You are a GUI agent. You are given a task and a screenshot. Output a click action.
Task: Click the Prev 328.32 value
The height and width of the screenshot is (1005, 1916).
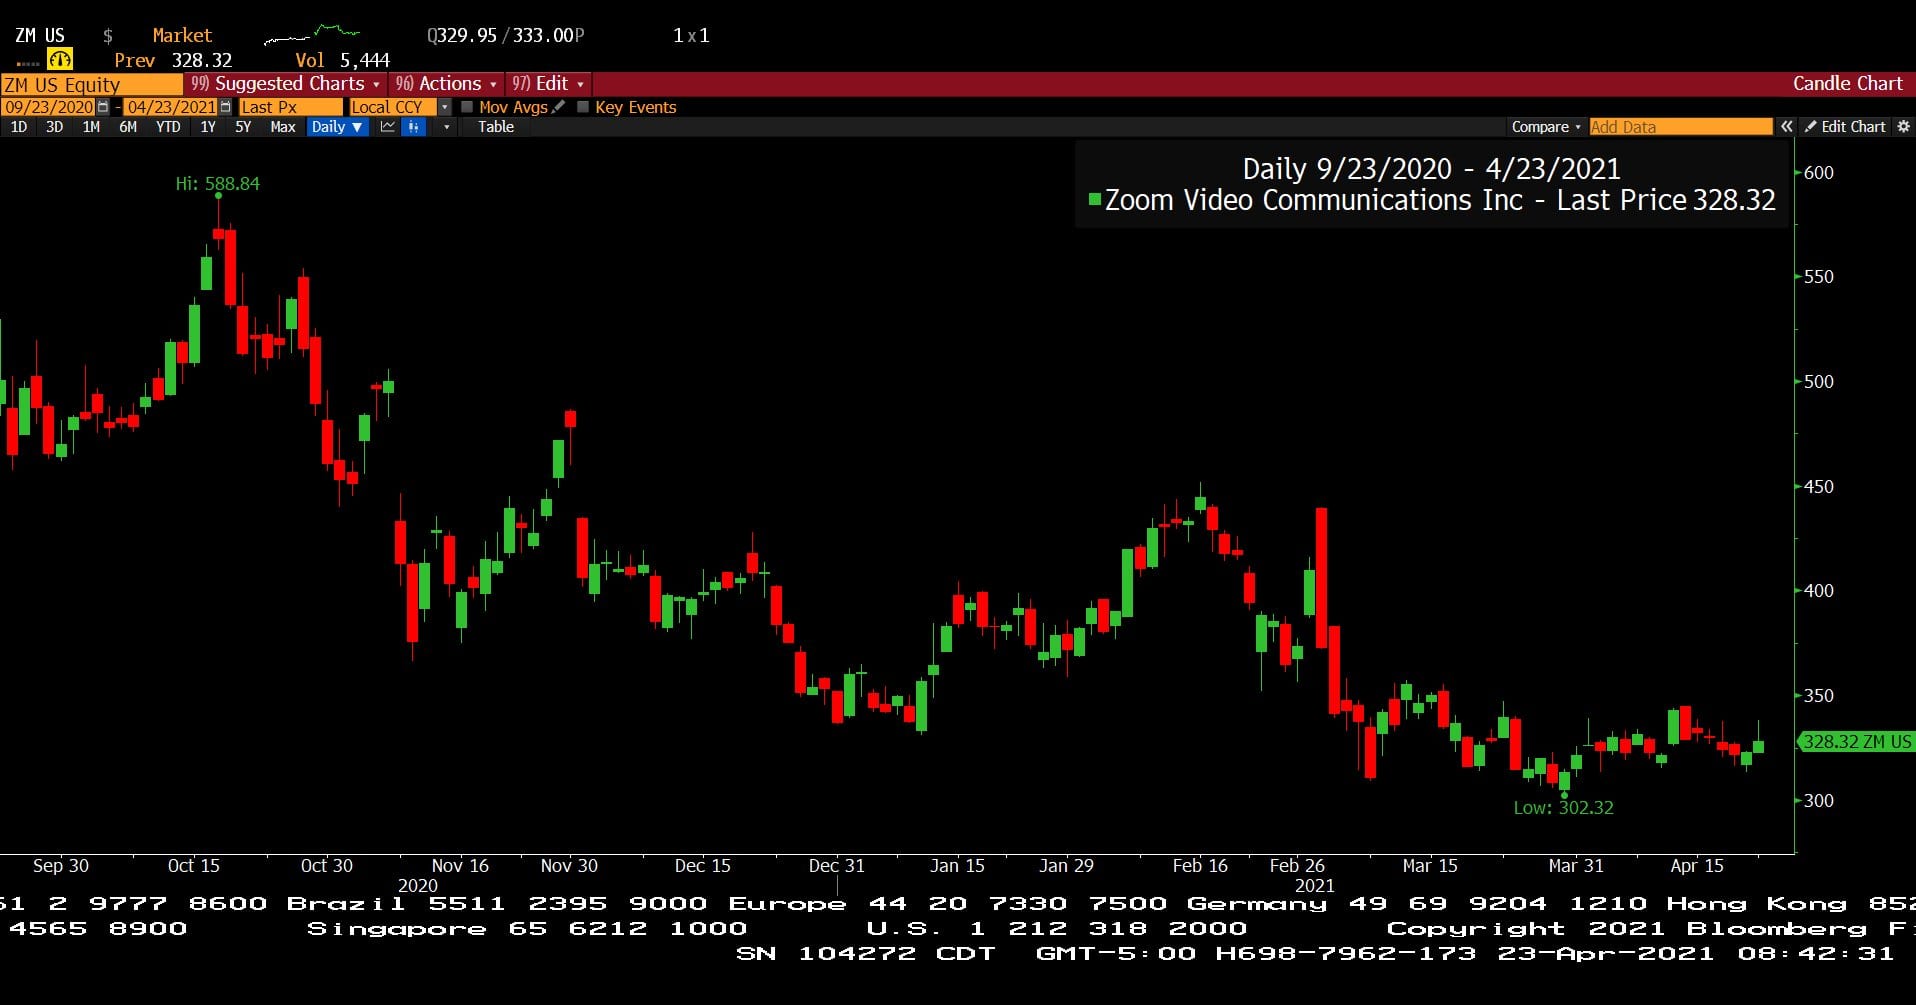point(173,60)
